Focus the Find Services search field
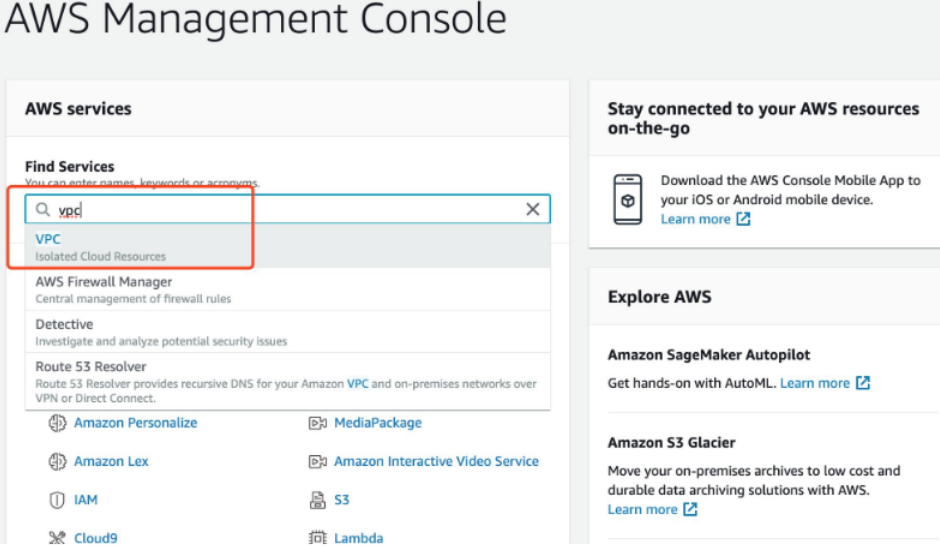 pos(287,209)
